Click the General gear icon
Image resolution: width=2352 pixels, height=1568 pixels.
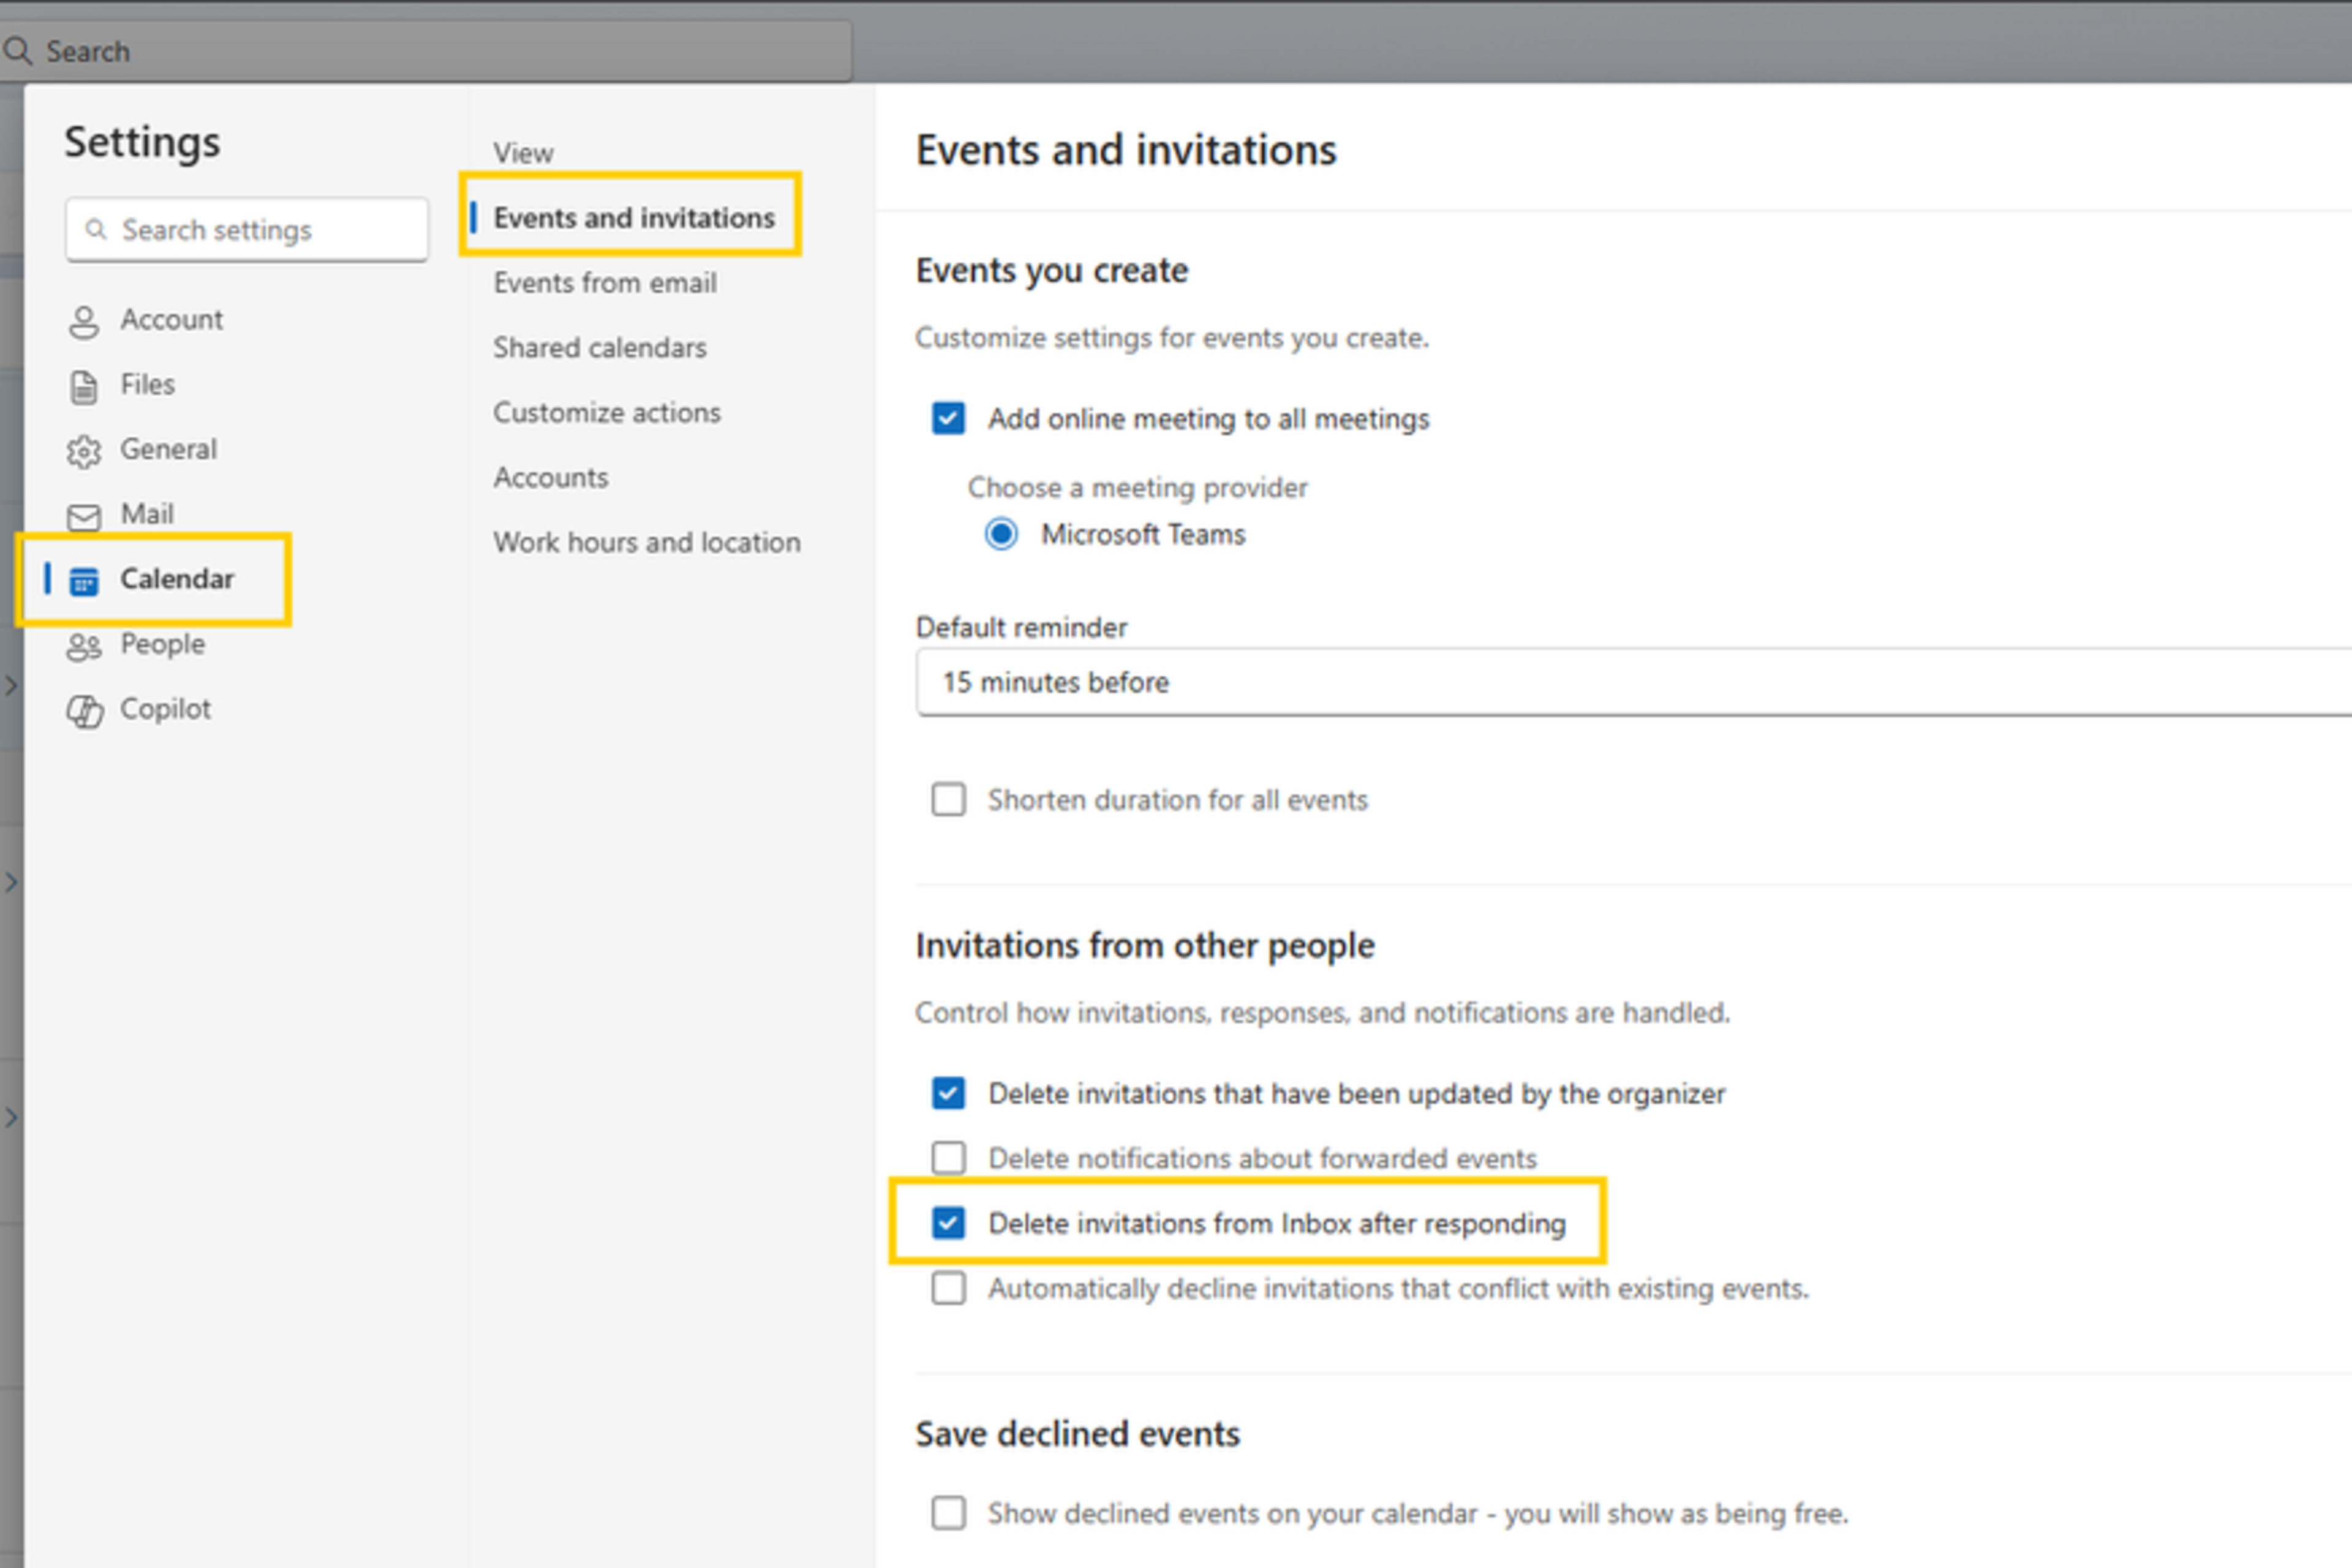(x=84, y=452)
